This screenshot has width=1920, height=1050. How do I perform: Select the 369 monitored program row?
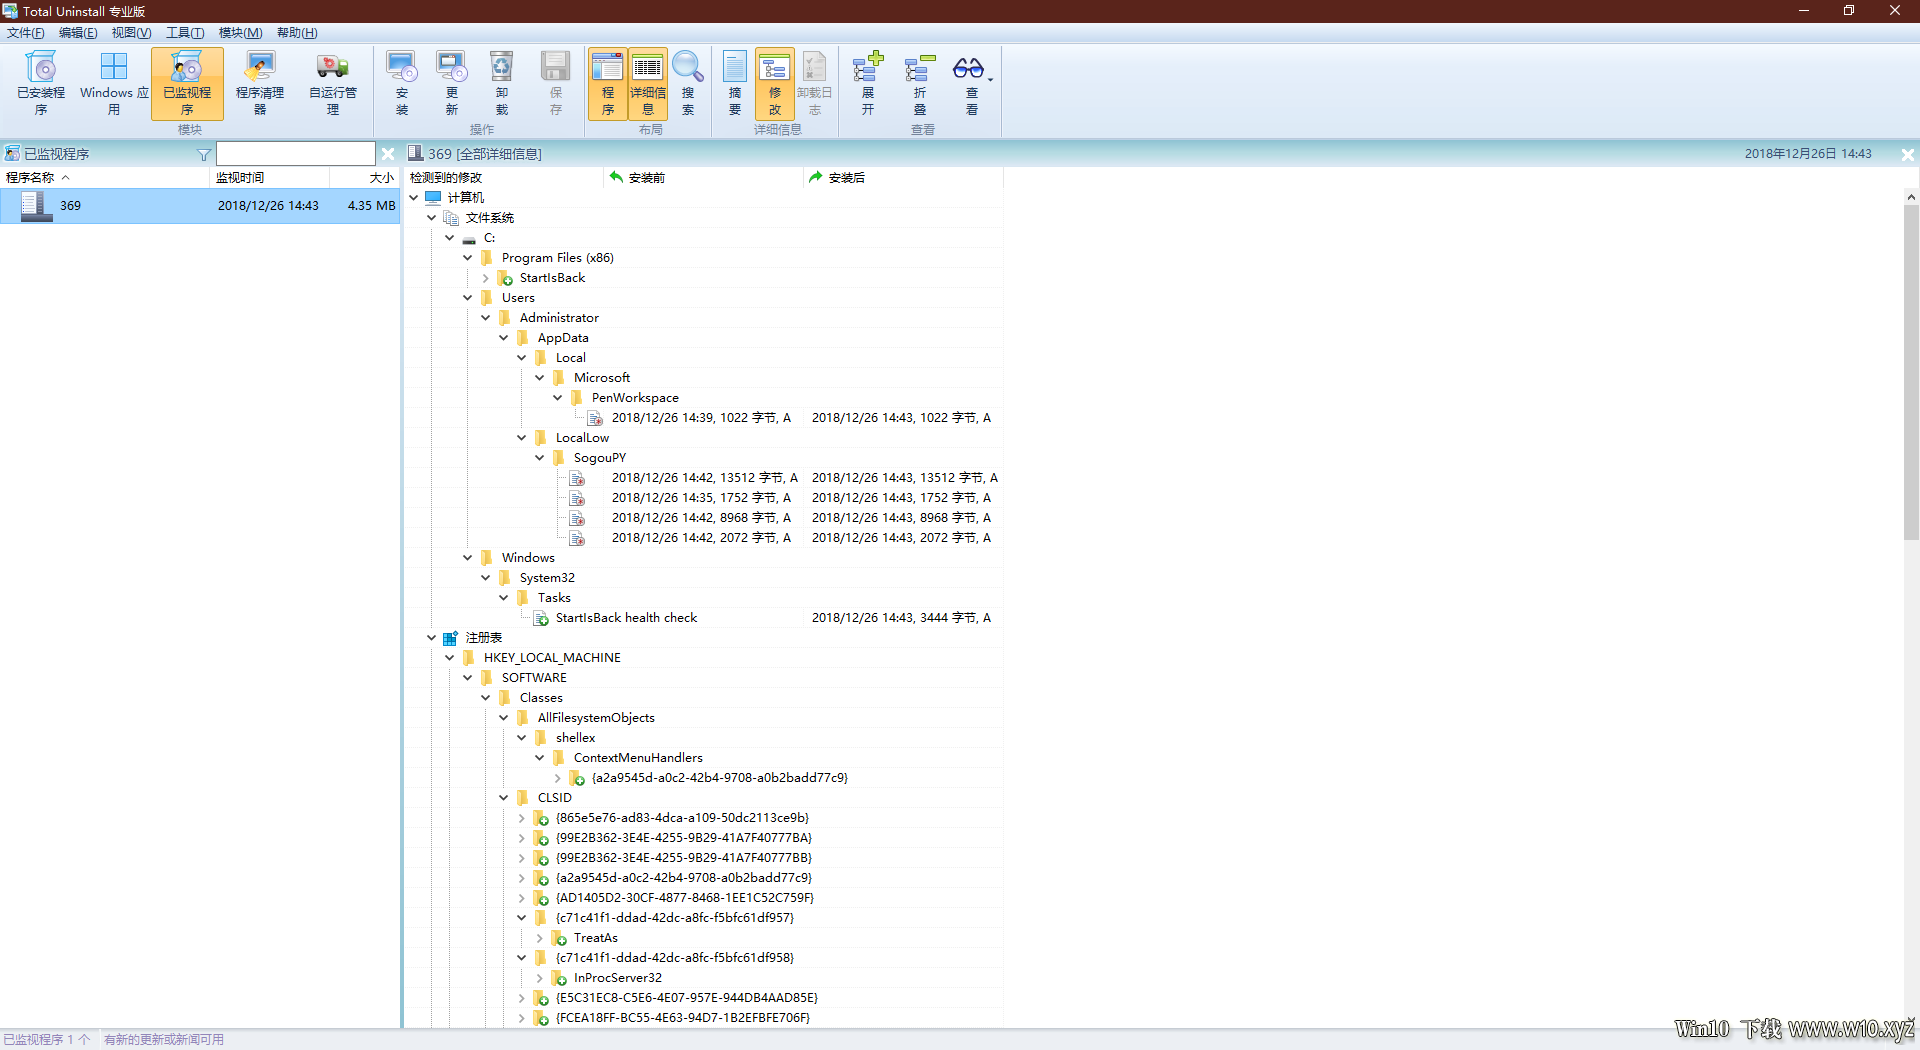coord(200,205)
